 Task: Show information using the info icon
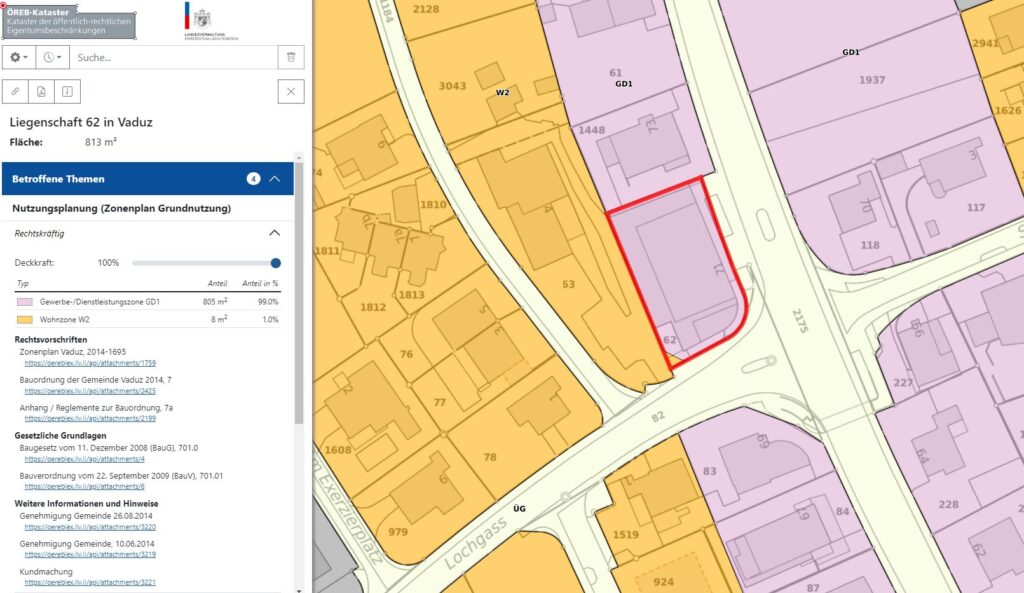pos(67,92)
